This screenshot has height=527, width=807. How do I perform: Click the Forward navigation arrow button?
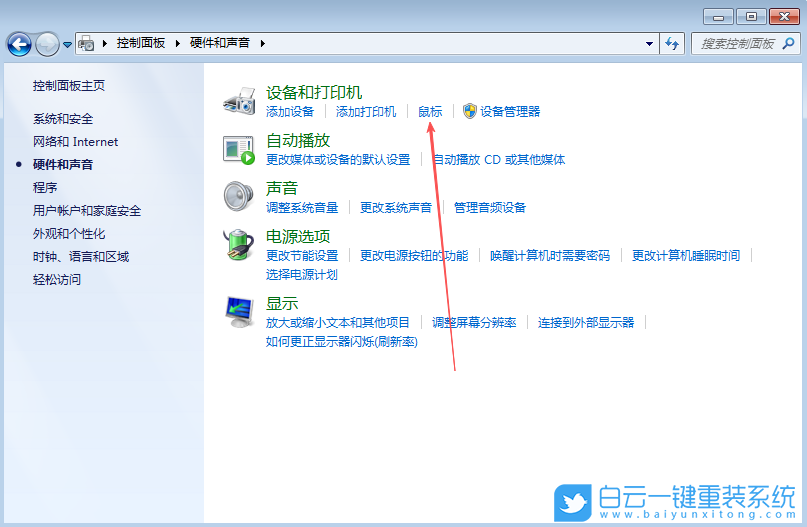tap(47, 44)
